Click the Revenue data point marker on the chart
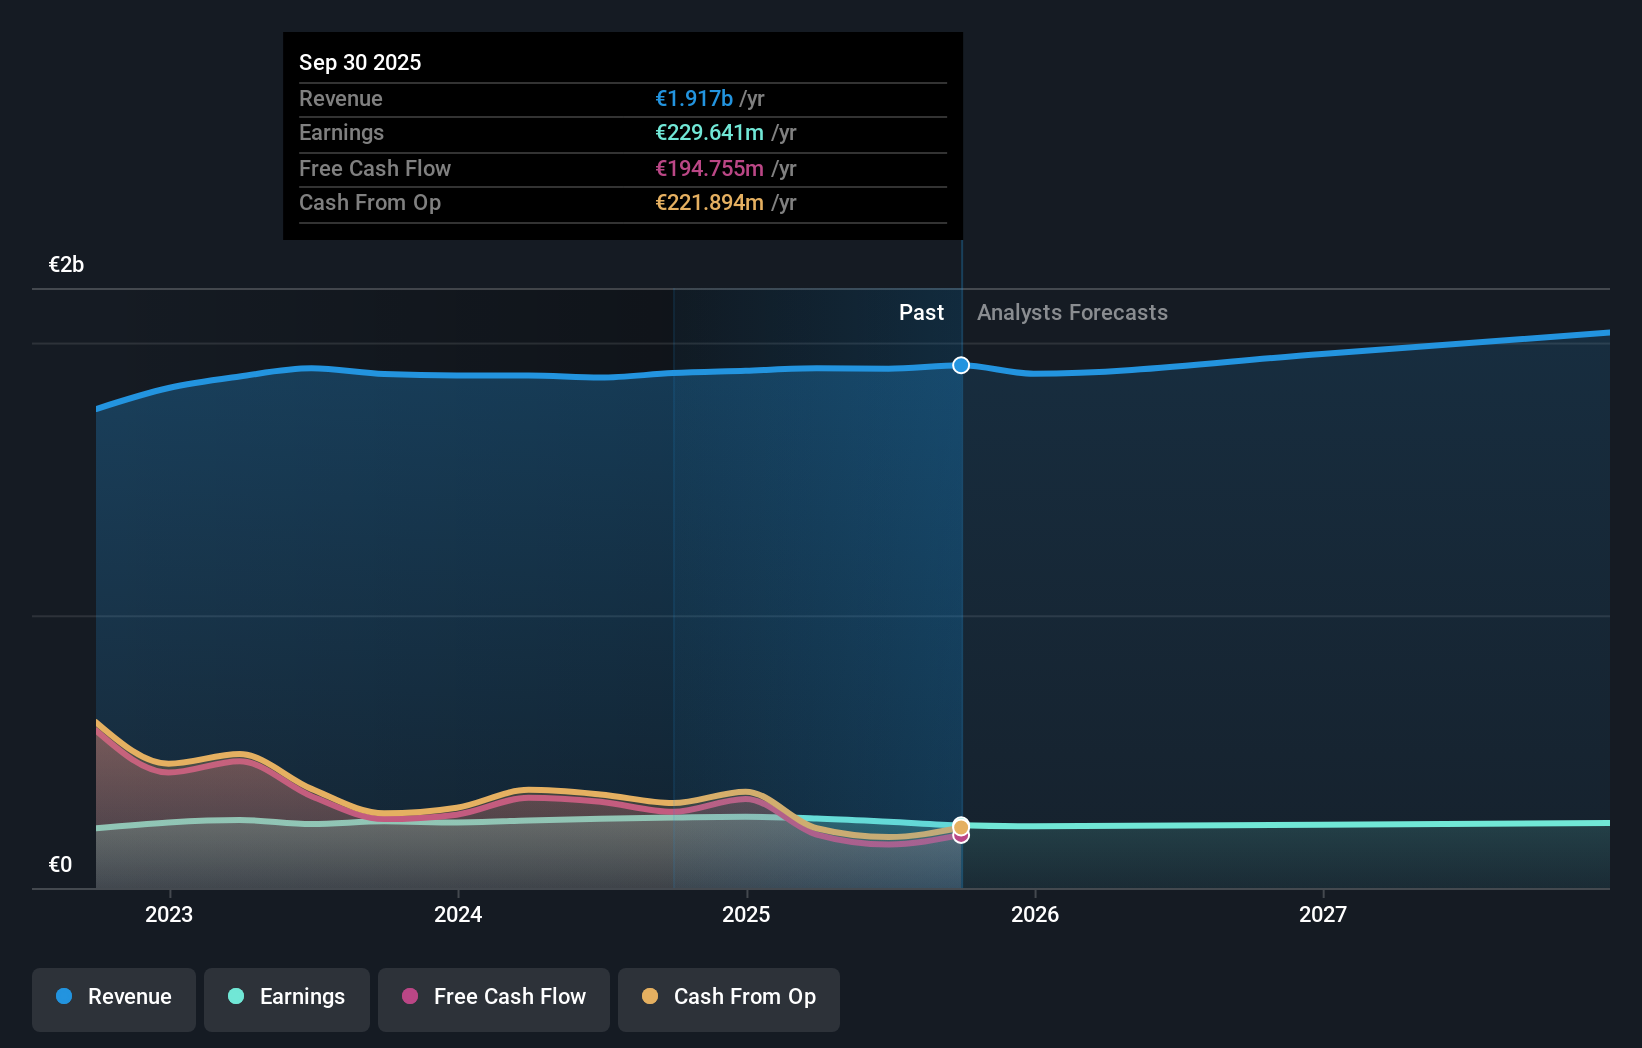 click(x=960, y=365)
